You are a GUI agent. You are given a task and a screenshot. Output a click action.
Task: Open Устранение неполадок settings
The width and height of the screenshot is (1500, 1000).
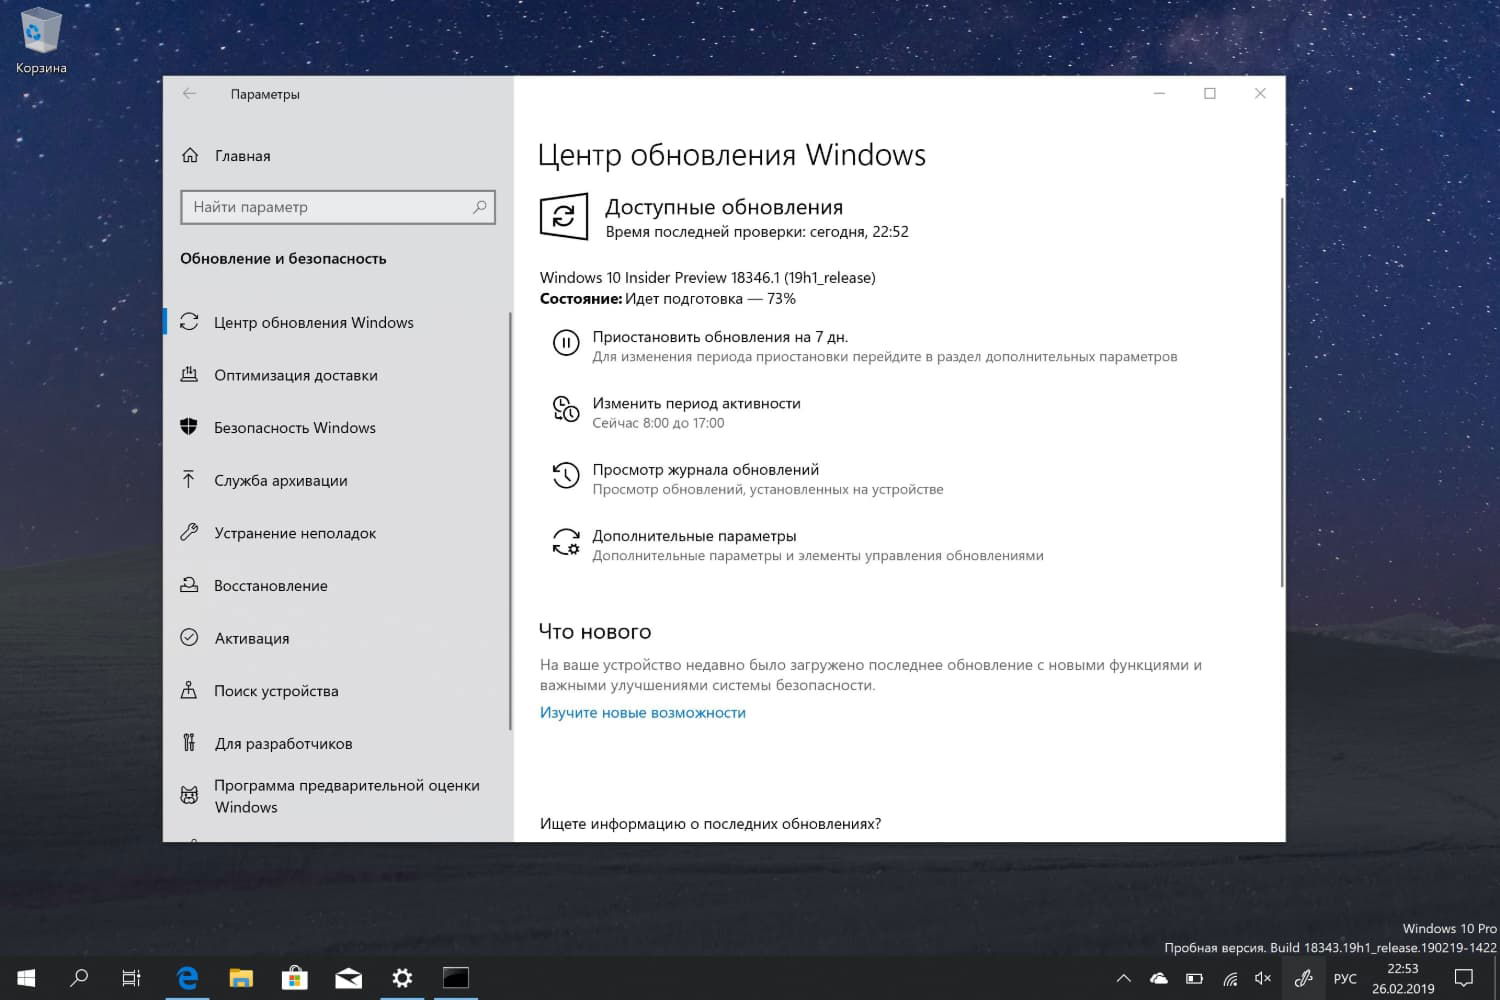(x=293, y=533)
